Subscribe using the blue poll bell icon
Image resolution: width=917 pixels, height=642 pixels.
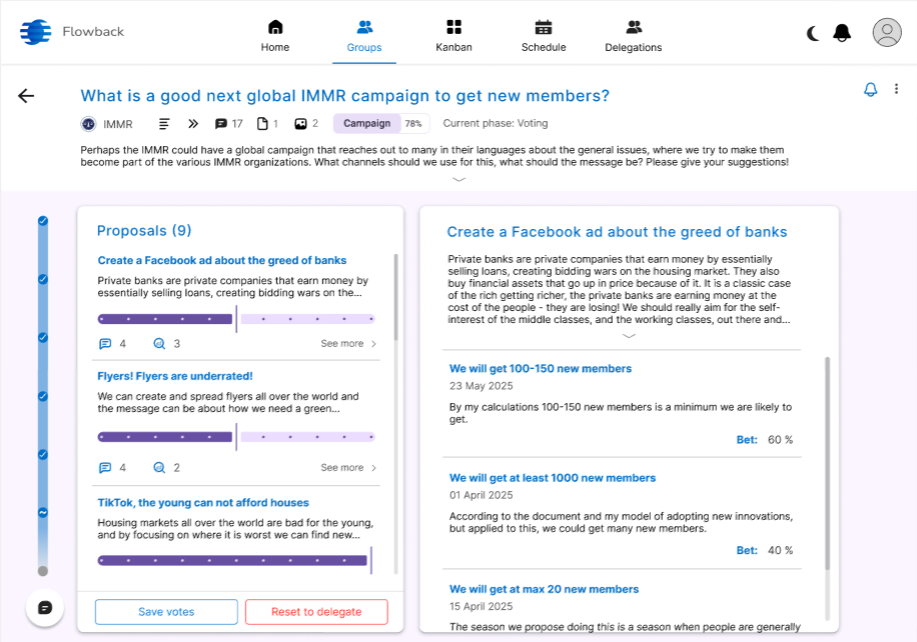pos(870,90)
